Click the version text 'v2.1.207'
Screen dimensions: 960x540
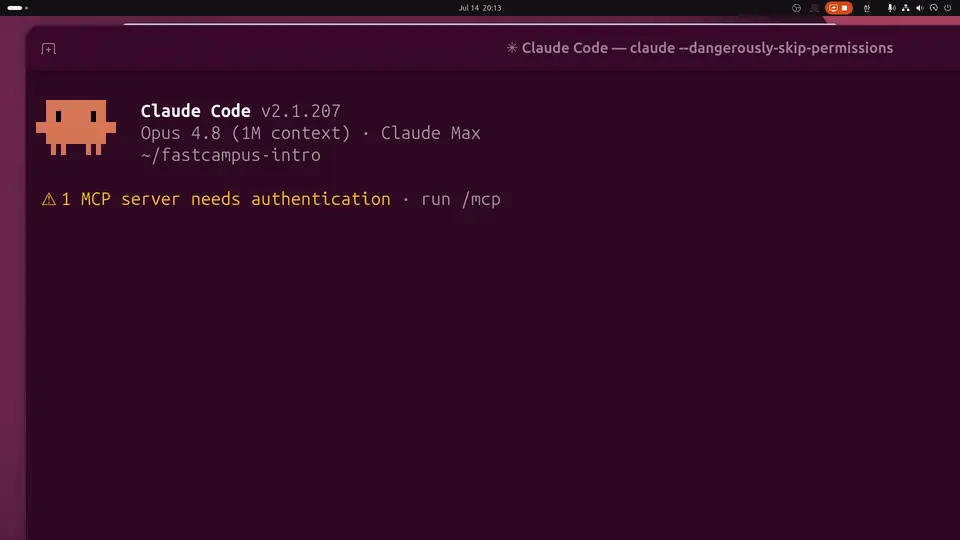301,111
